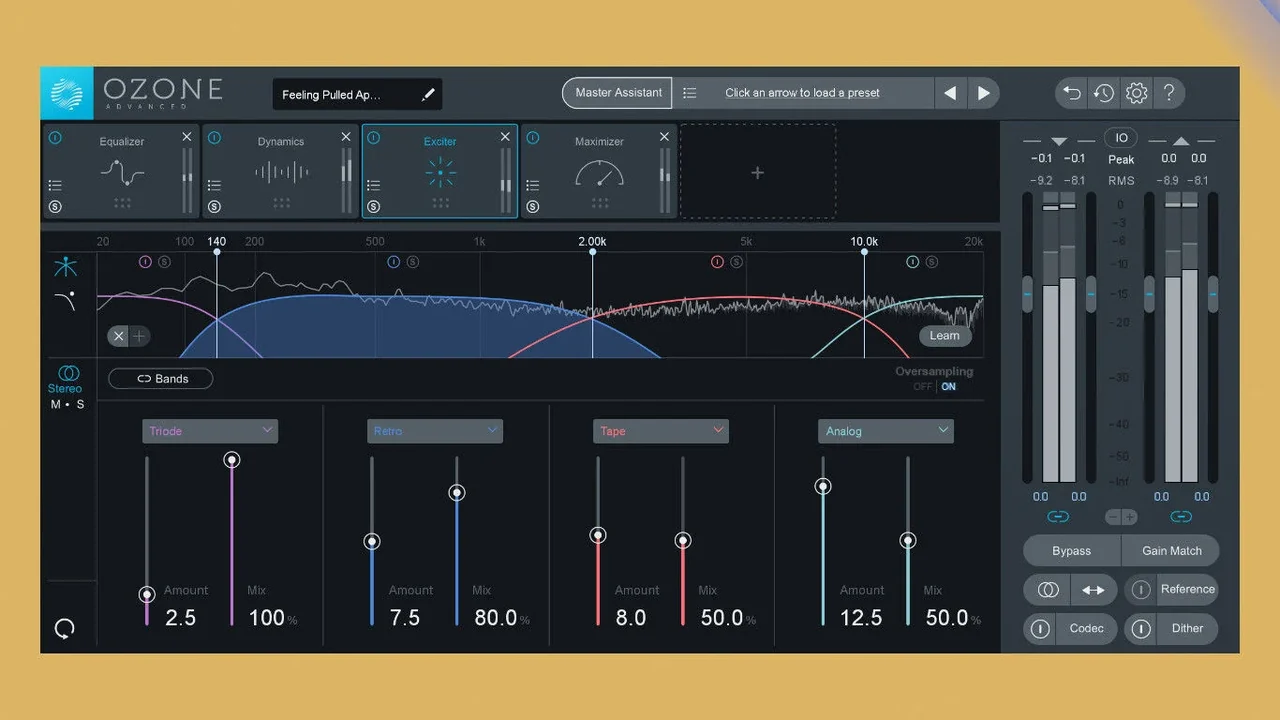Screen dimensions: 1280x720
Task: Enable the Reference power toggle
Action: (x=1140, y=590)
